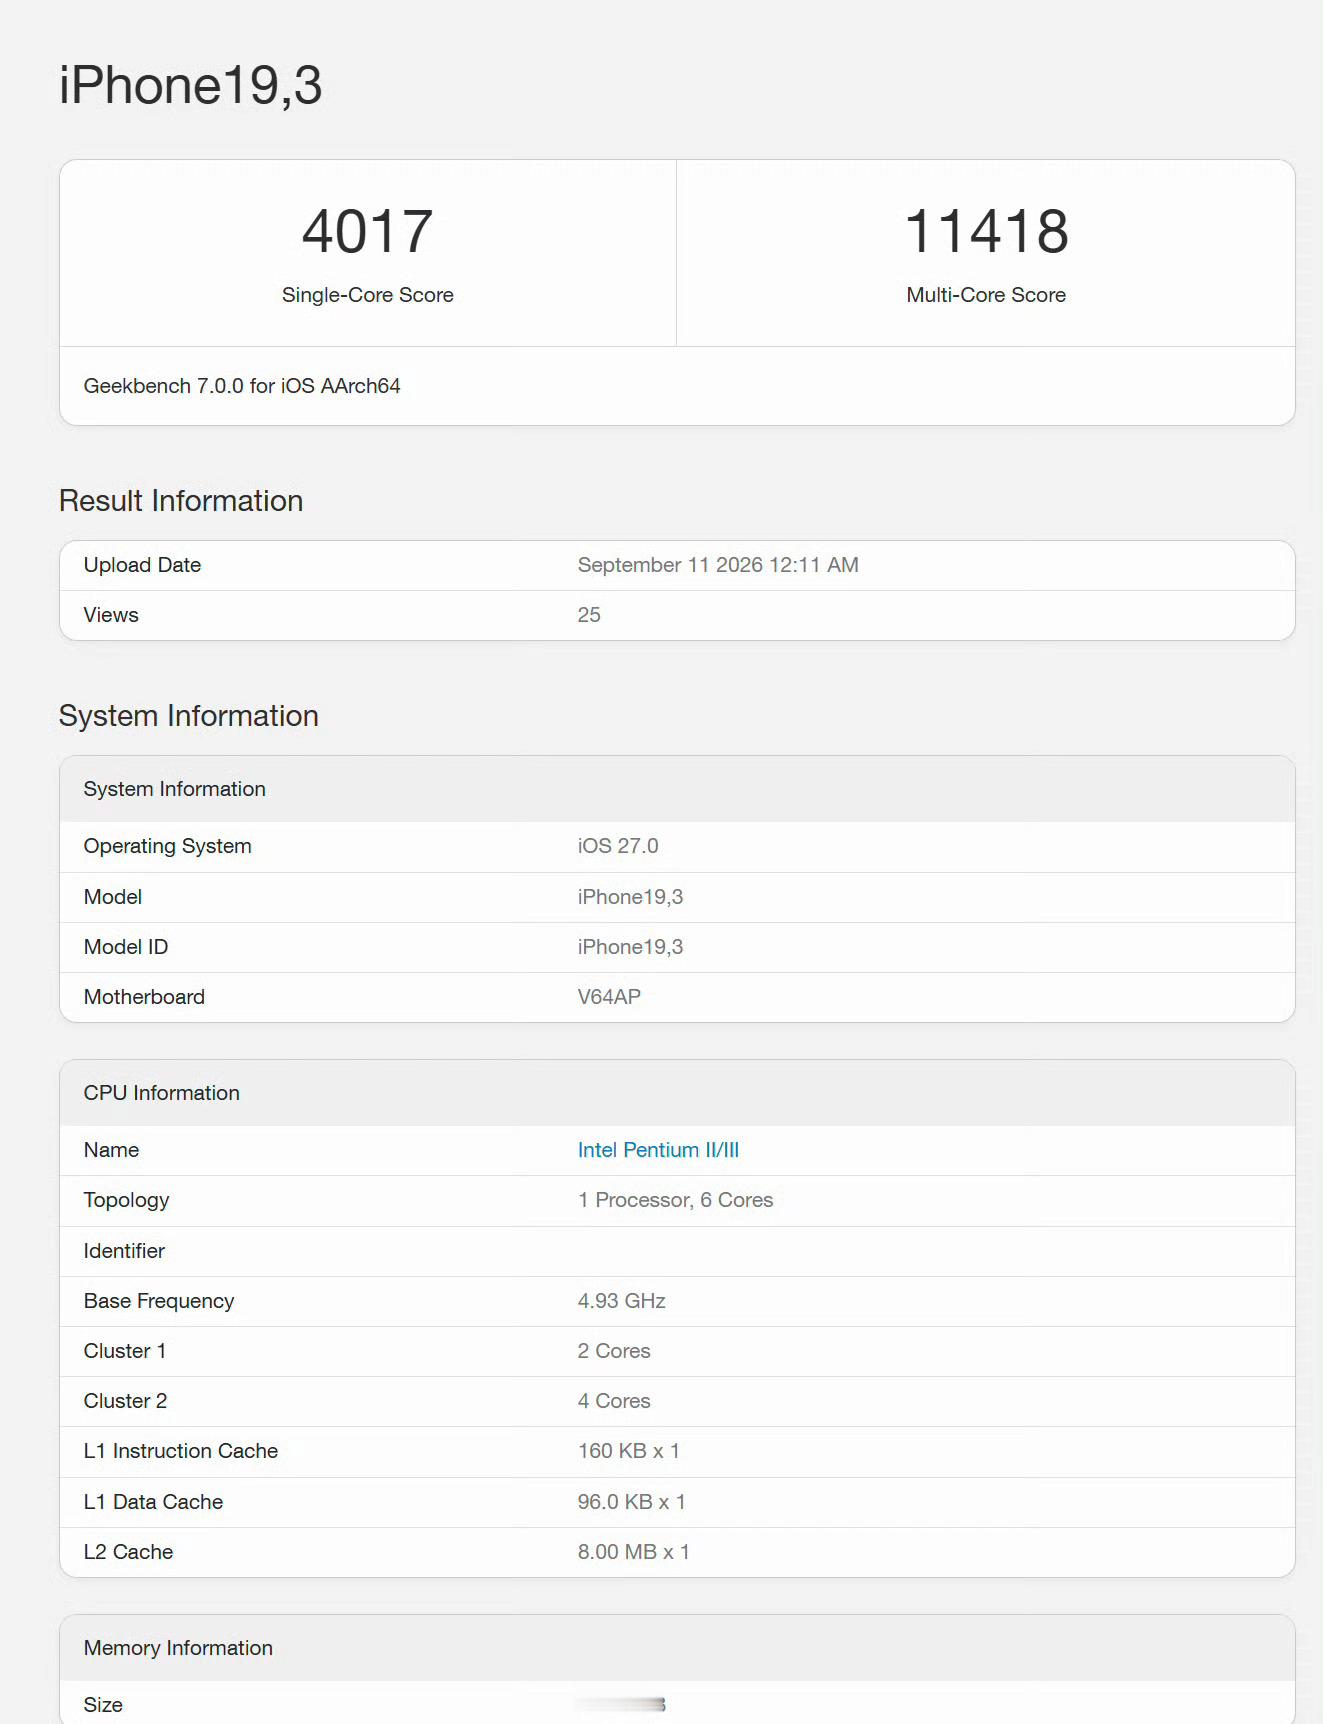Click the L1 Data Cache label
The height and width of the screenshot is (1724, 1323).
tap(153, 1502)
